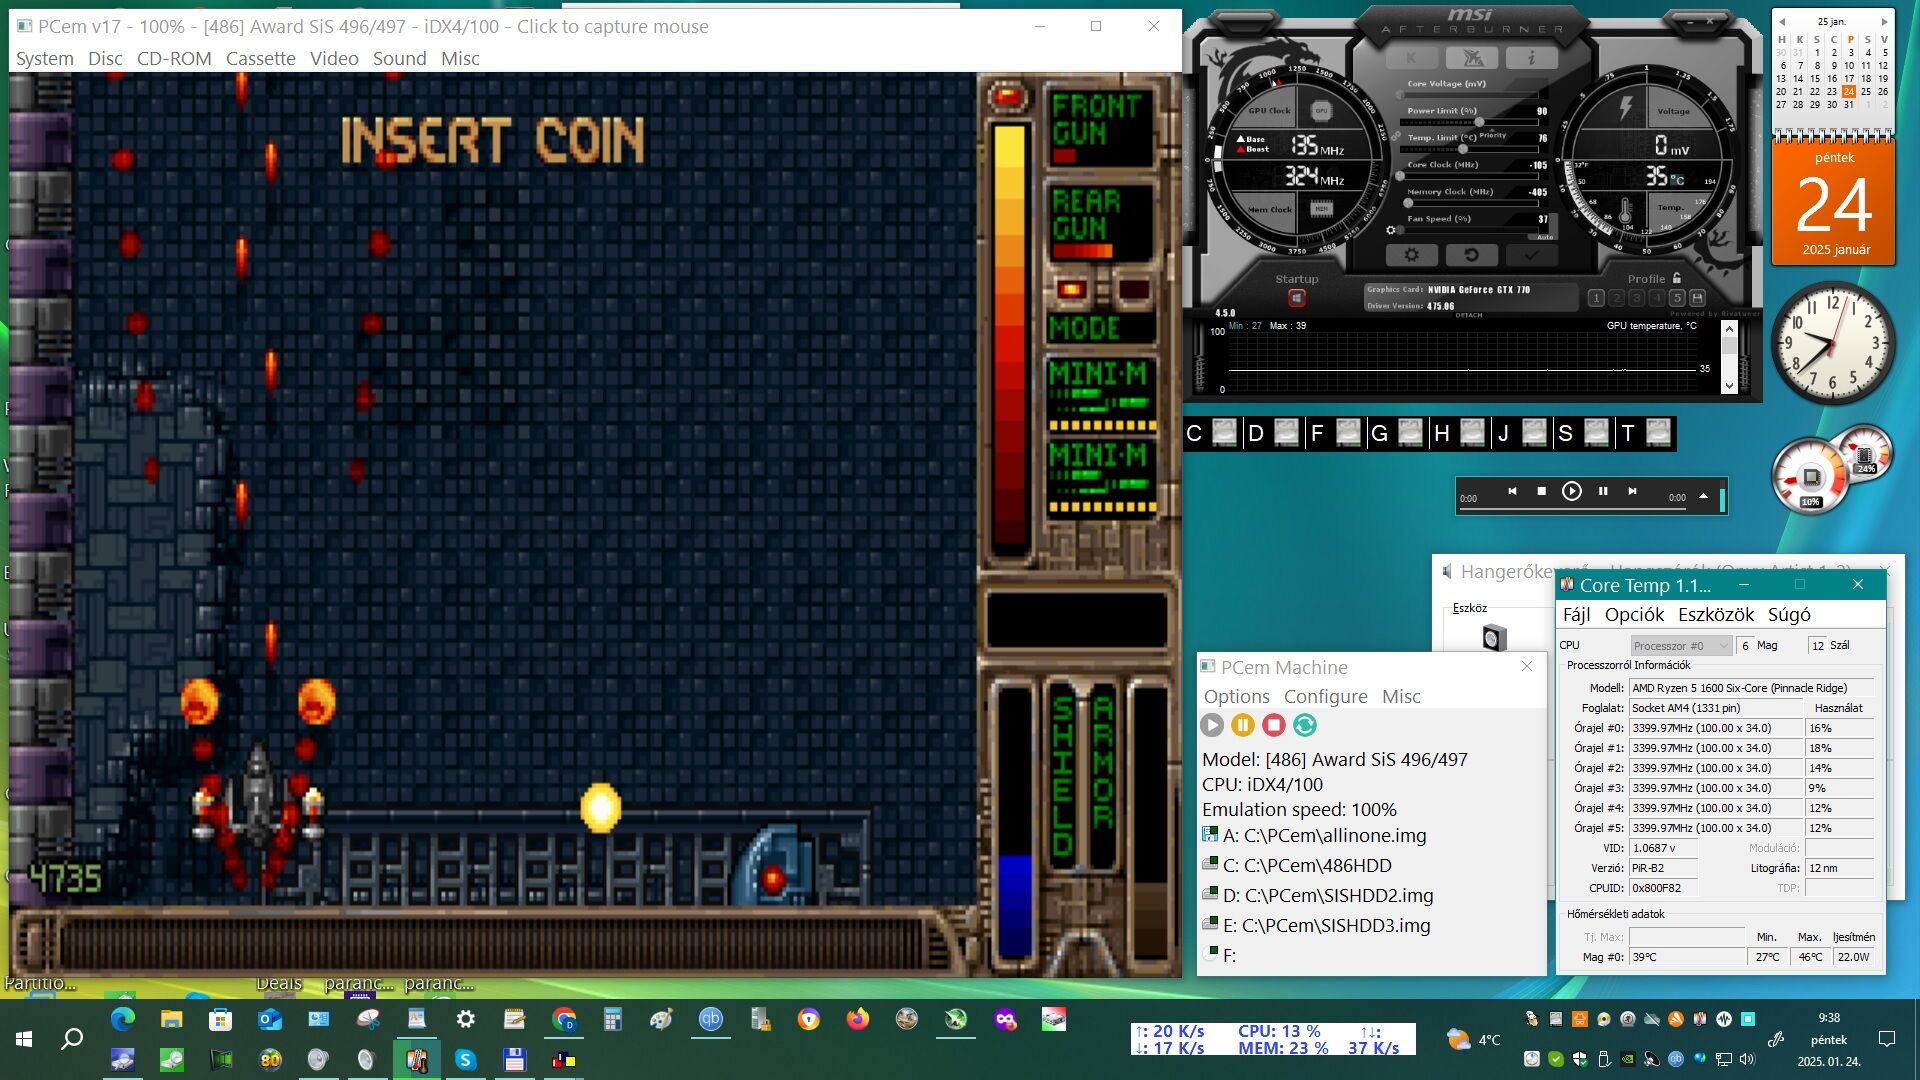Image resolution: width=1920 pixels, height=1080 pixels.
Task: Toggle Auto fan speed in Afterburner
Action: point(1545,237)
